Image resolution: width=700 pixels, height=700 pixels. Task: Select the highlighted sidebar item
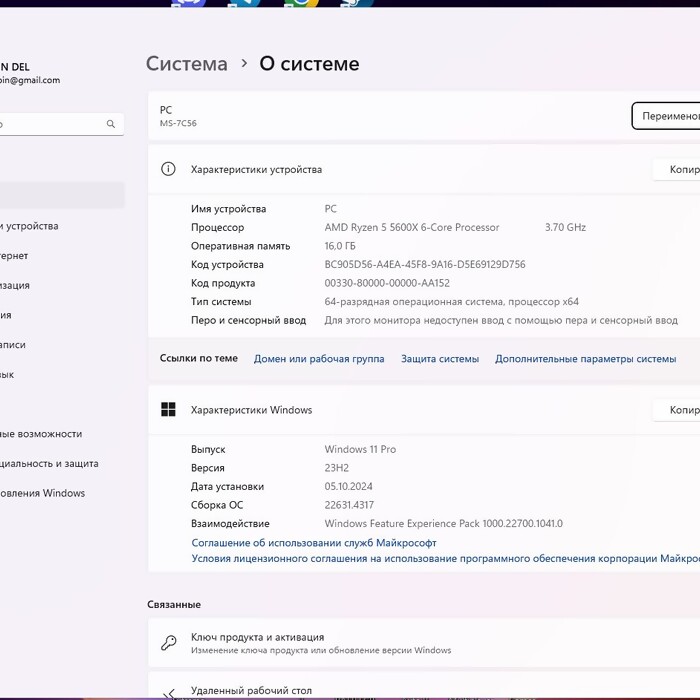(62, 195)
